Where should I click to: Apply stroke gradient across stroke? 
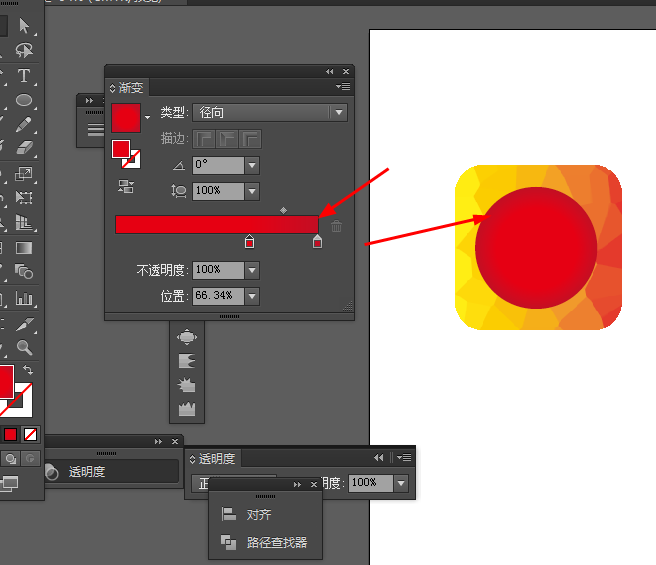[x=250, y=139]
